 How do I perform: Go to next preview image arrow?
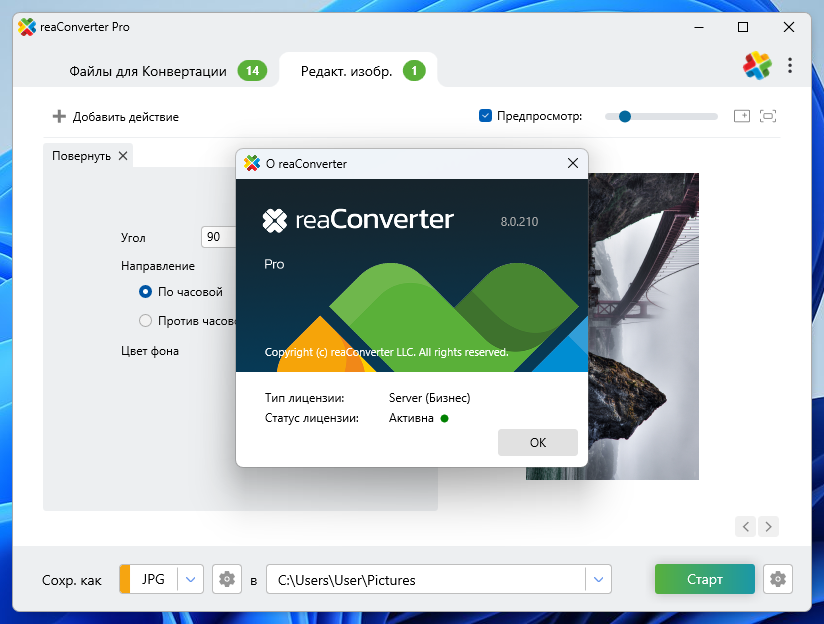pyautogui.click(x=768, y=526)
